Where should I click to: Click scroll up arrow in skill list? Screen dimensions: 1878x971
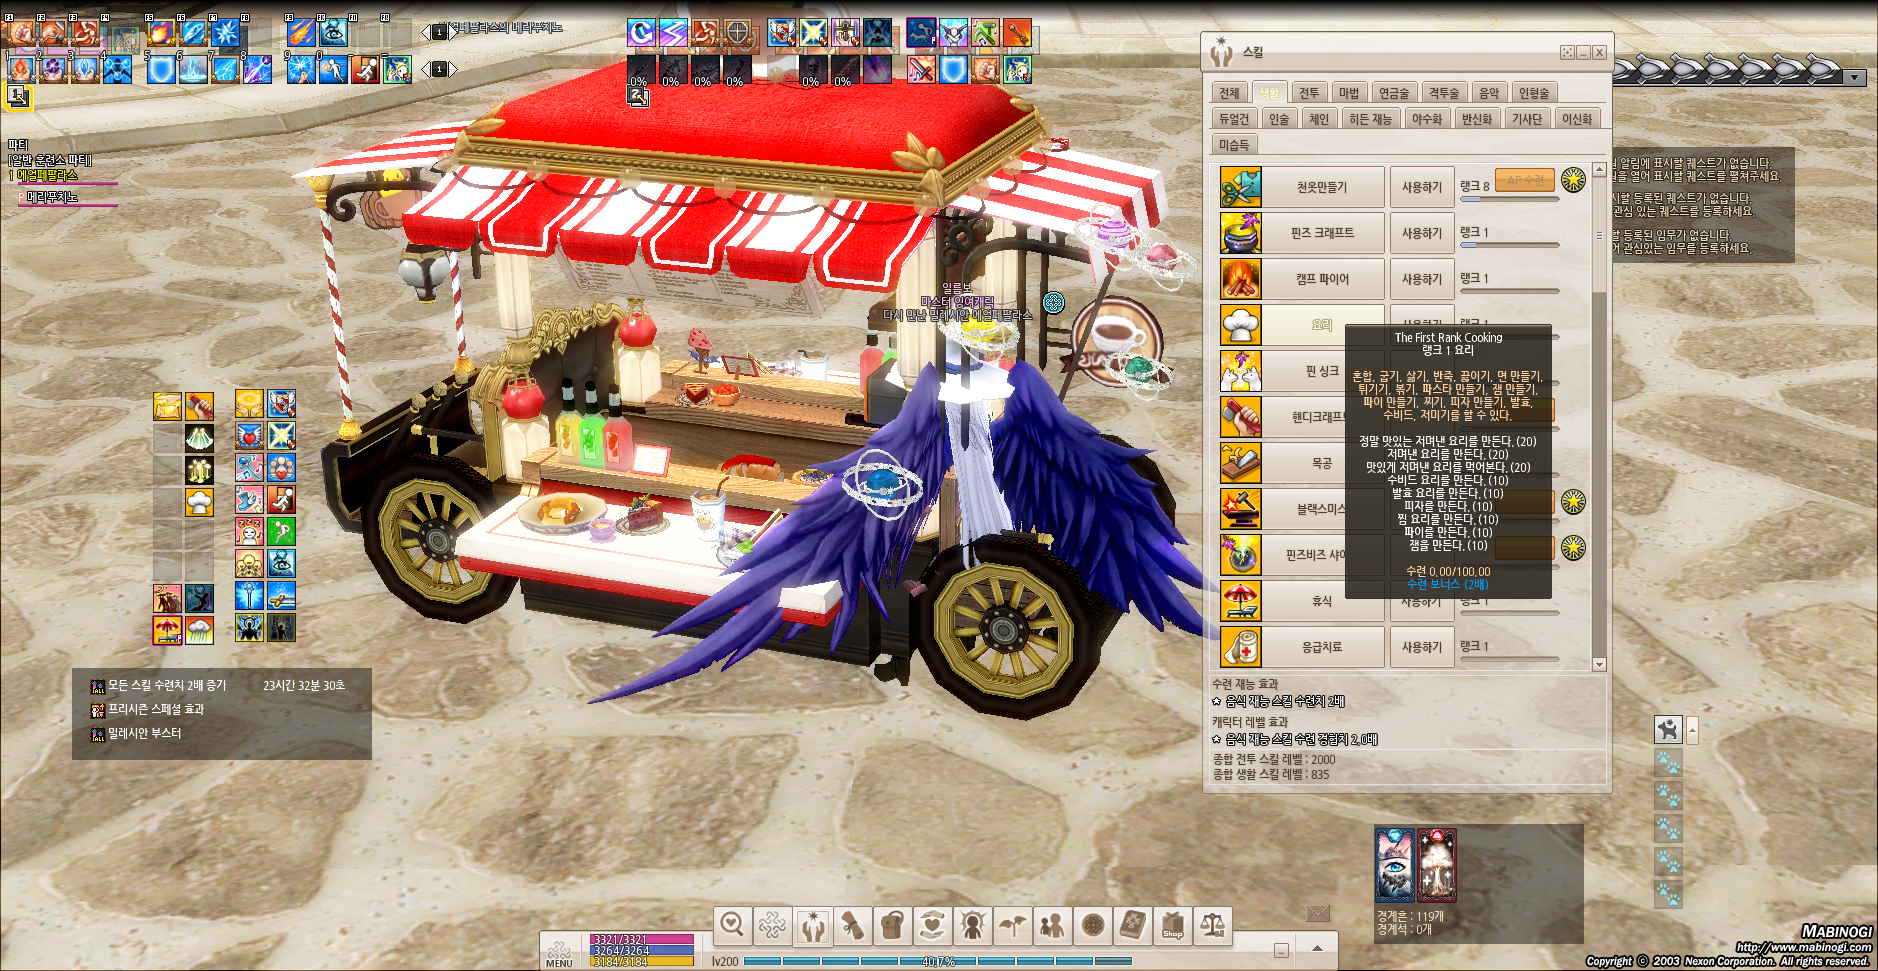click(1599, 170)
